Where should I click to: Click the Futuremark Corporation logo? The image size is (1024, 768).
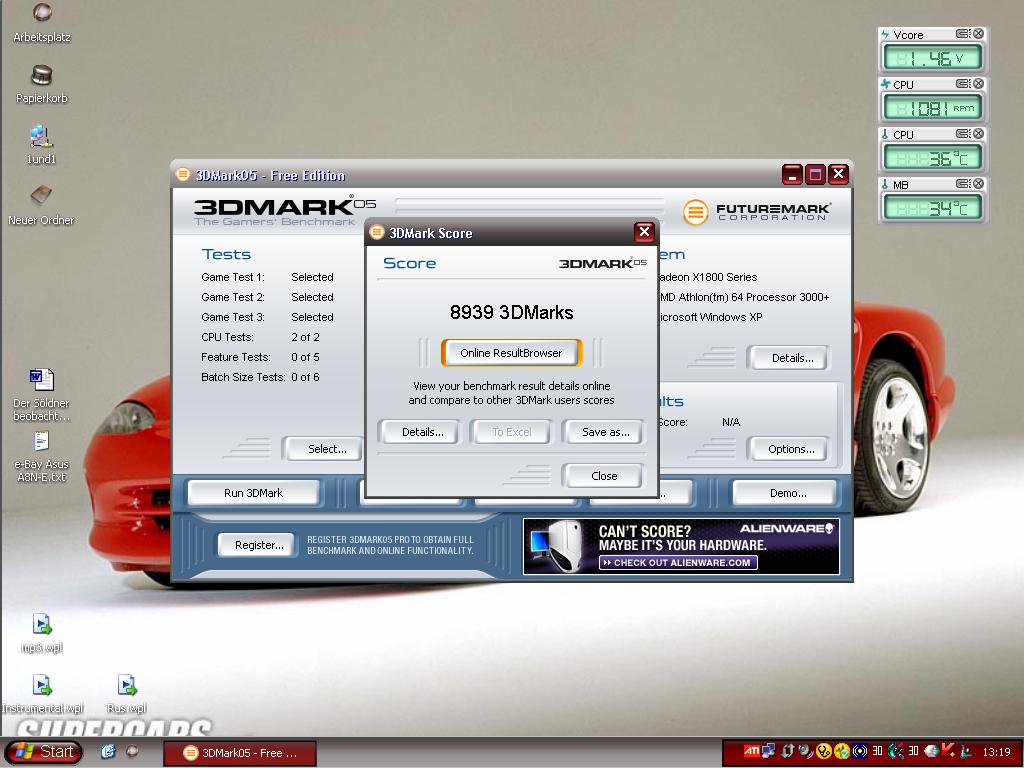tap(756, 212)
